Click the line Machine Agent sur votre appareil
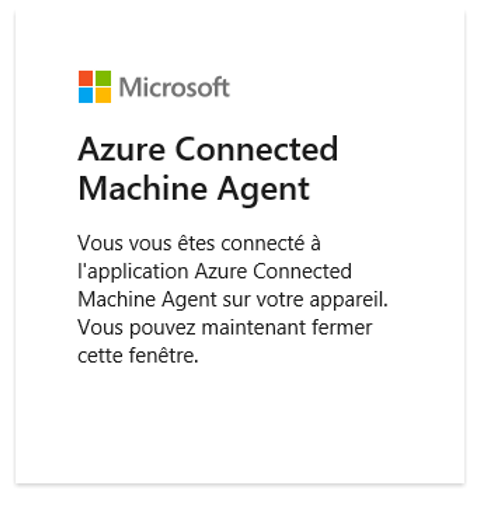The image size is (496, 513). (233, 299)
